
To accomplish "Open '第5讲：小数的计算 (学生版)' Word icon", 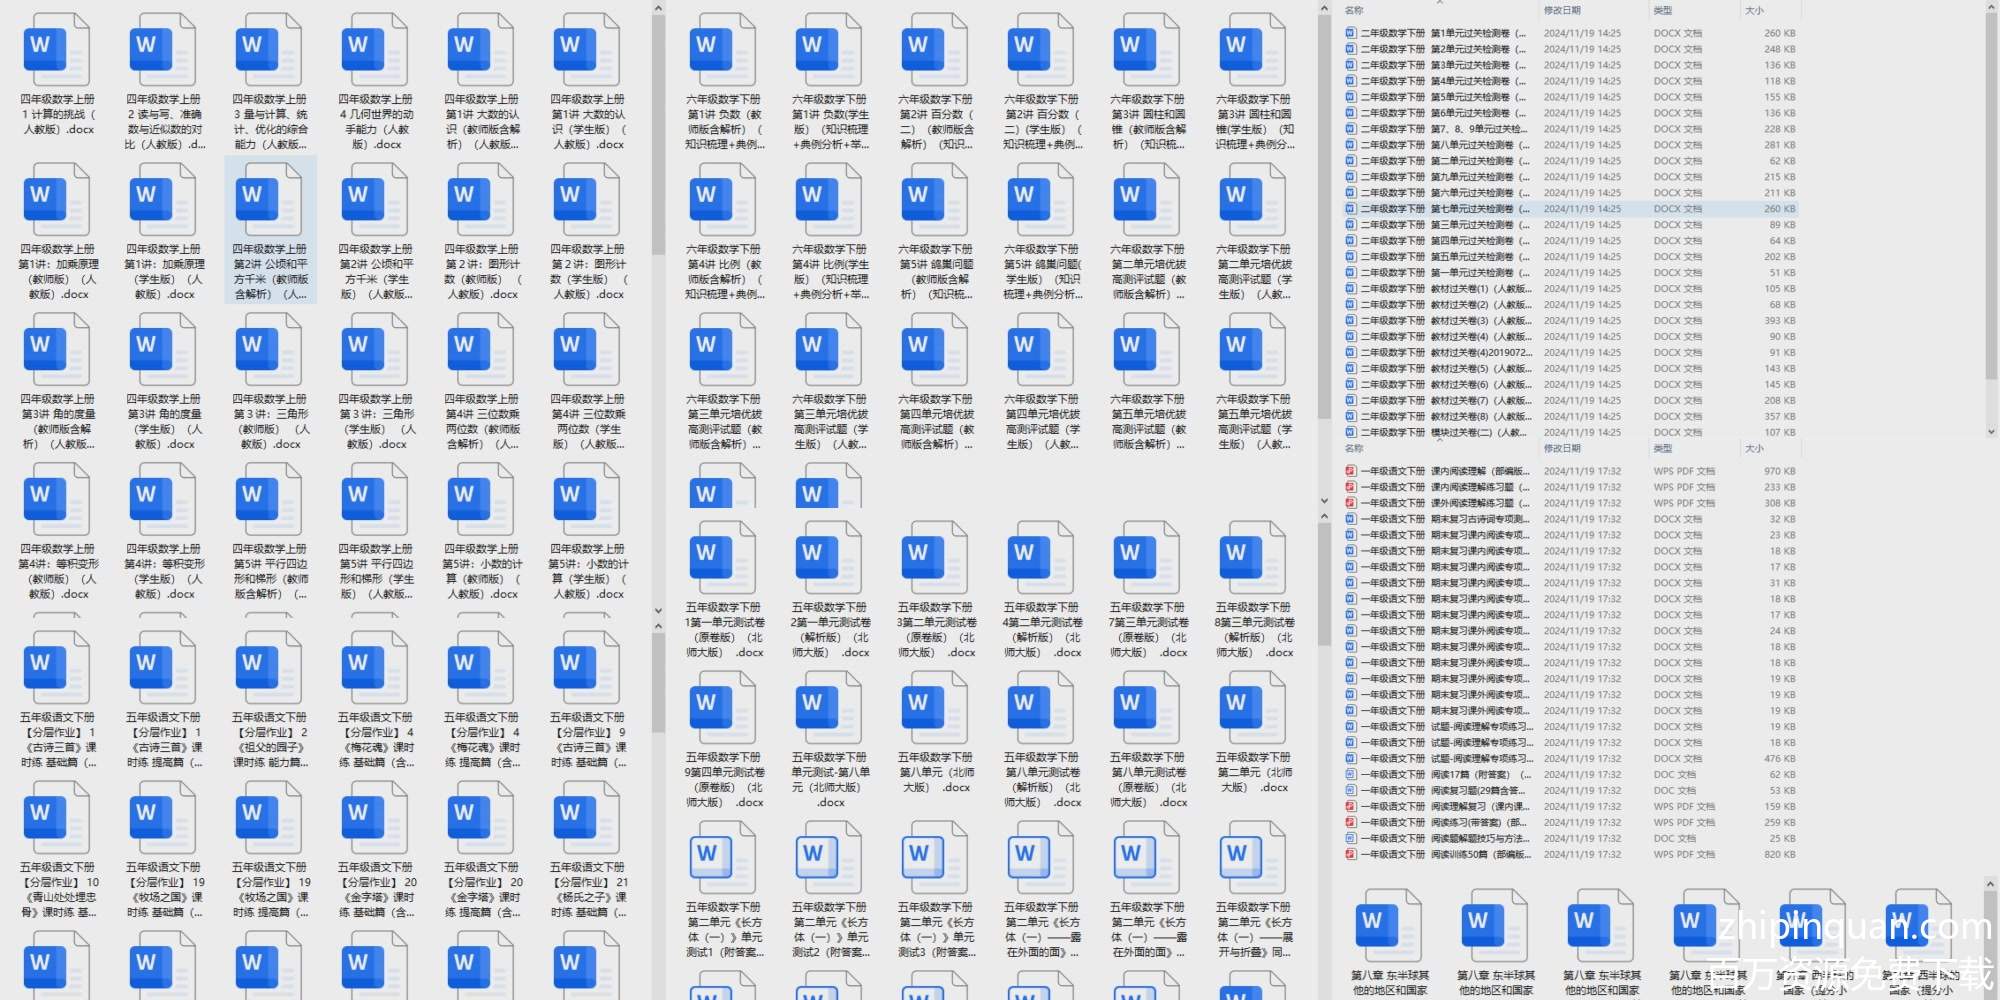I will (x=587, y=500).
